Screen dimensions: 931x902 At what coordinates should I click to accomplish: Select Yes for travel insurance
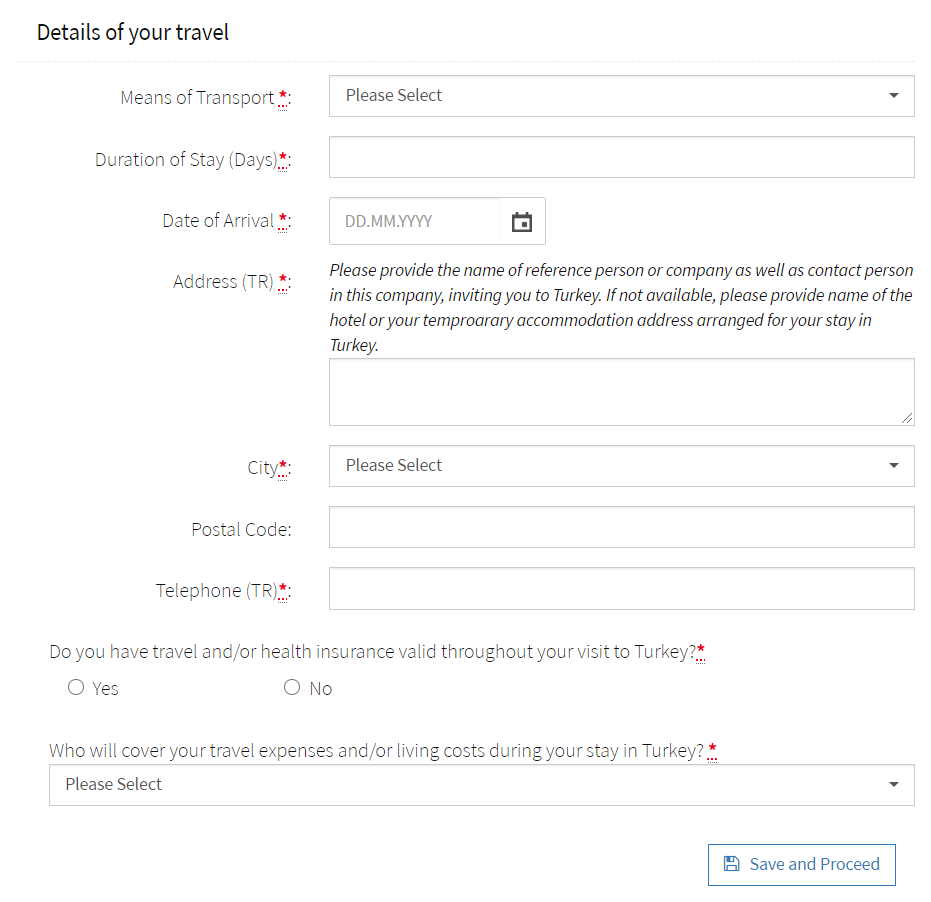(x=76, y=687)
